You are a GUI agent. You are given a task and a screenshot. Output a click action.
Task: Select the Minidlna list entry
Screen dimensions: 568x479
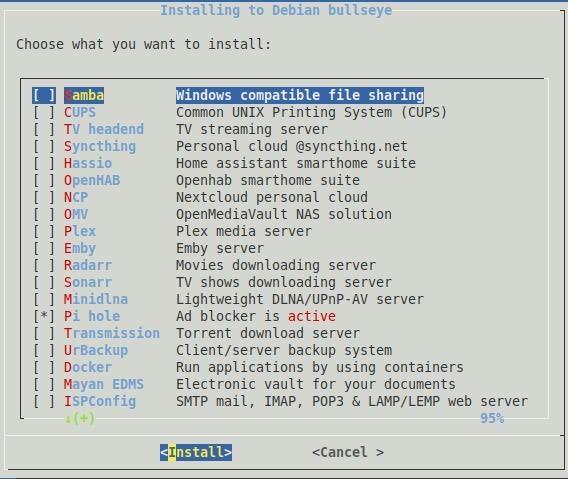[96, 300]
